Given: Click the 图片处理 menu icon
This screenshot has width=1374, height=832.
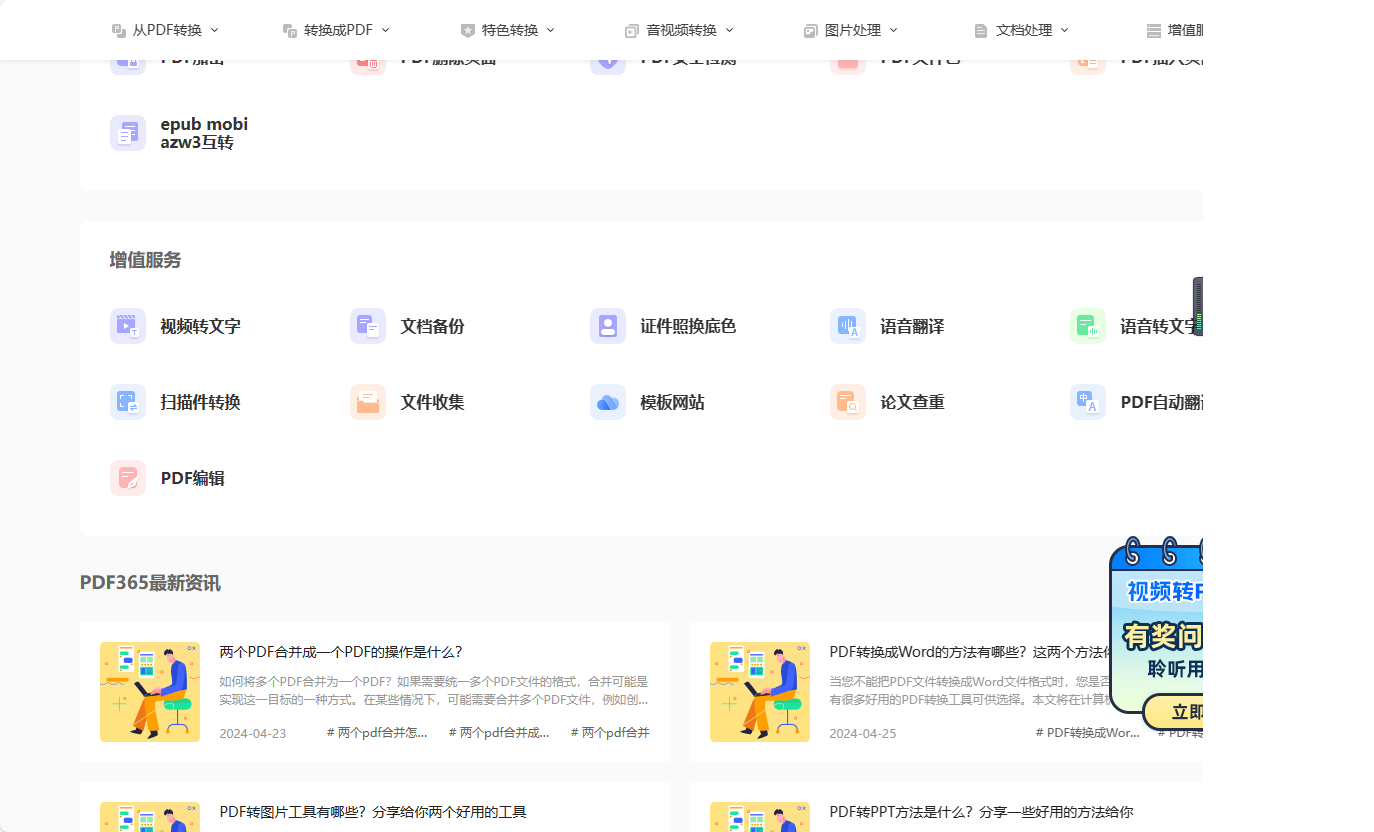Looking at the screenshot, I should 811,31.
